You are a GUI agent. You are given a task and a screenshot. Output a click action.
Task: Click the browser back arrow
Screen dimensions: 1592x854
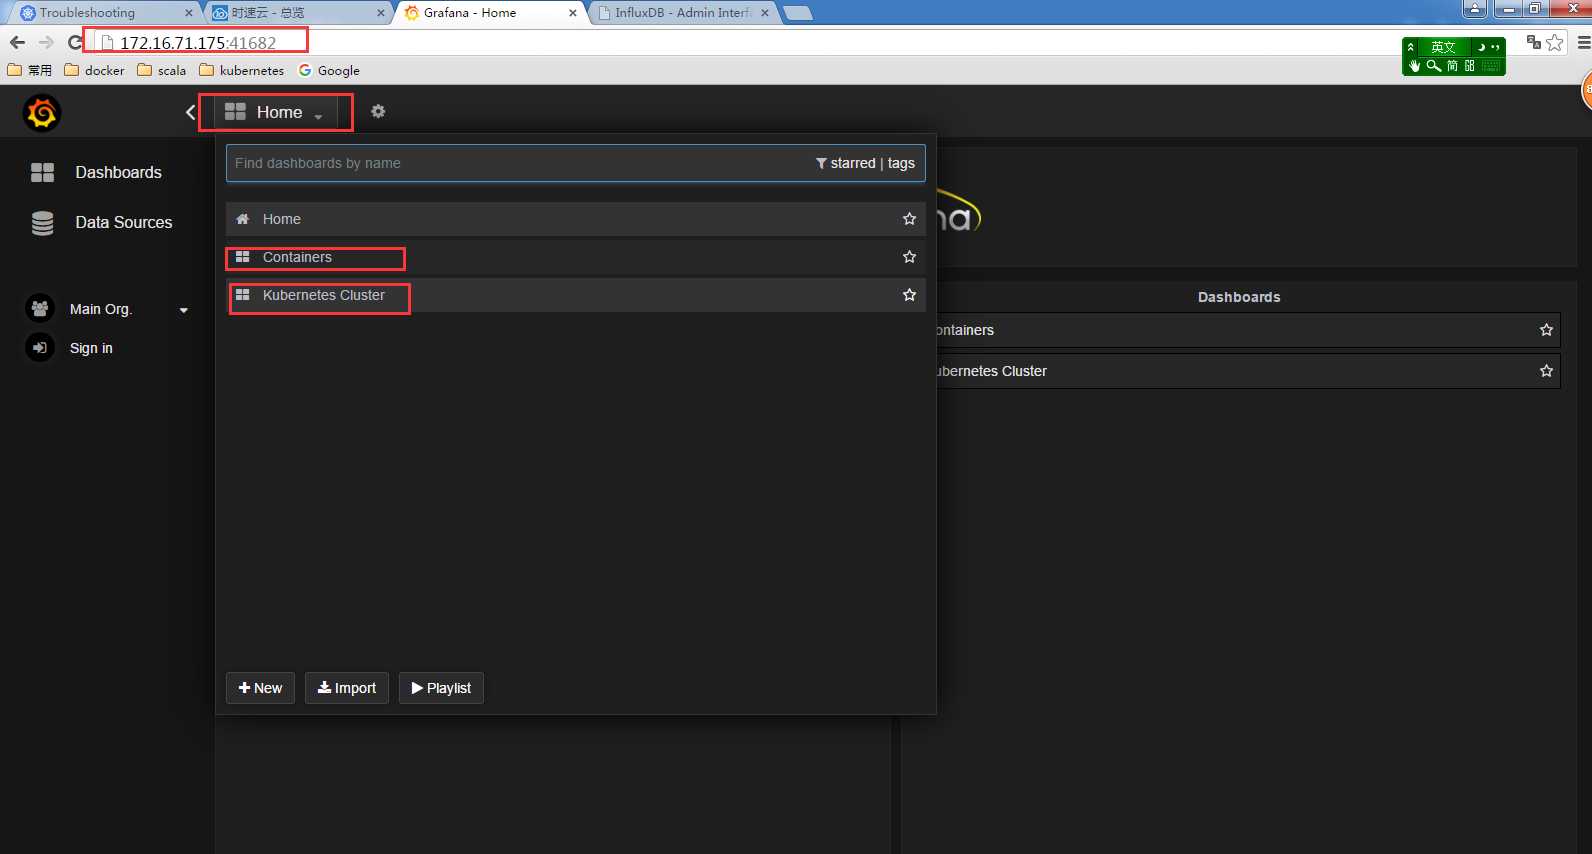17,42
